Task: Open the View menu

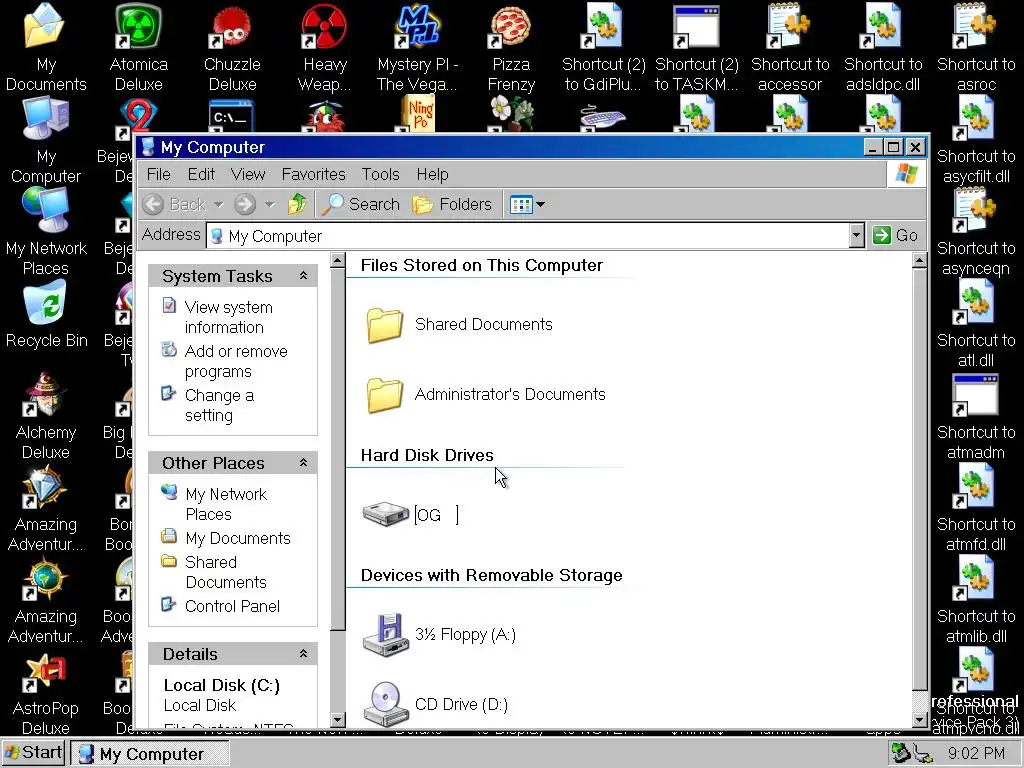Action: pos(248,174)
